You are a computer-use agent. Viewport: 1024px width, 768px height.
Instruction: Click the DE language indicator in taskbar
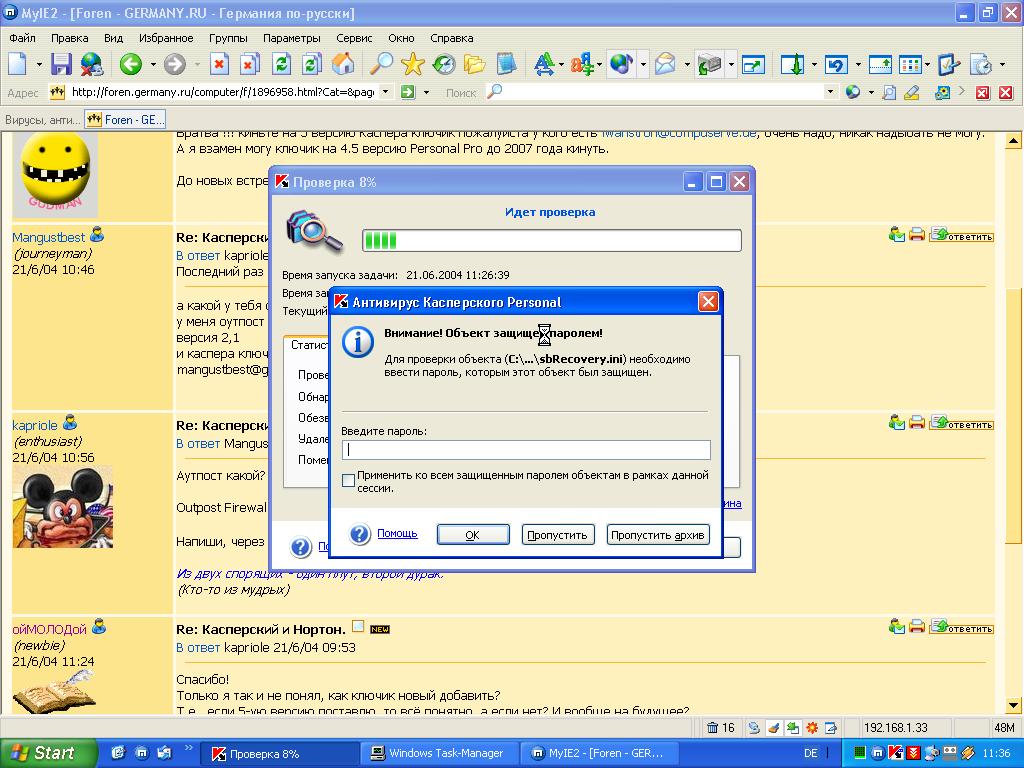(x=810, y=753)
